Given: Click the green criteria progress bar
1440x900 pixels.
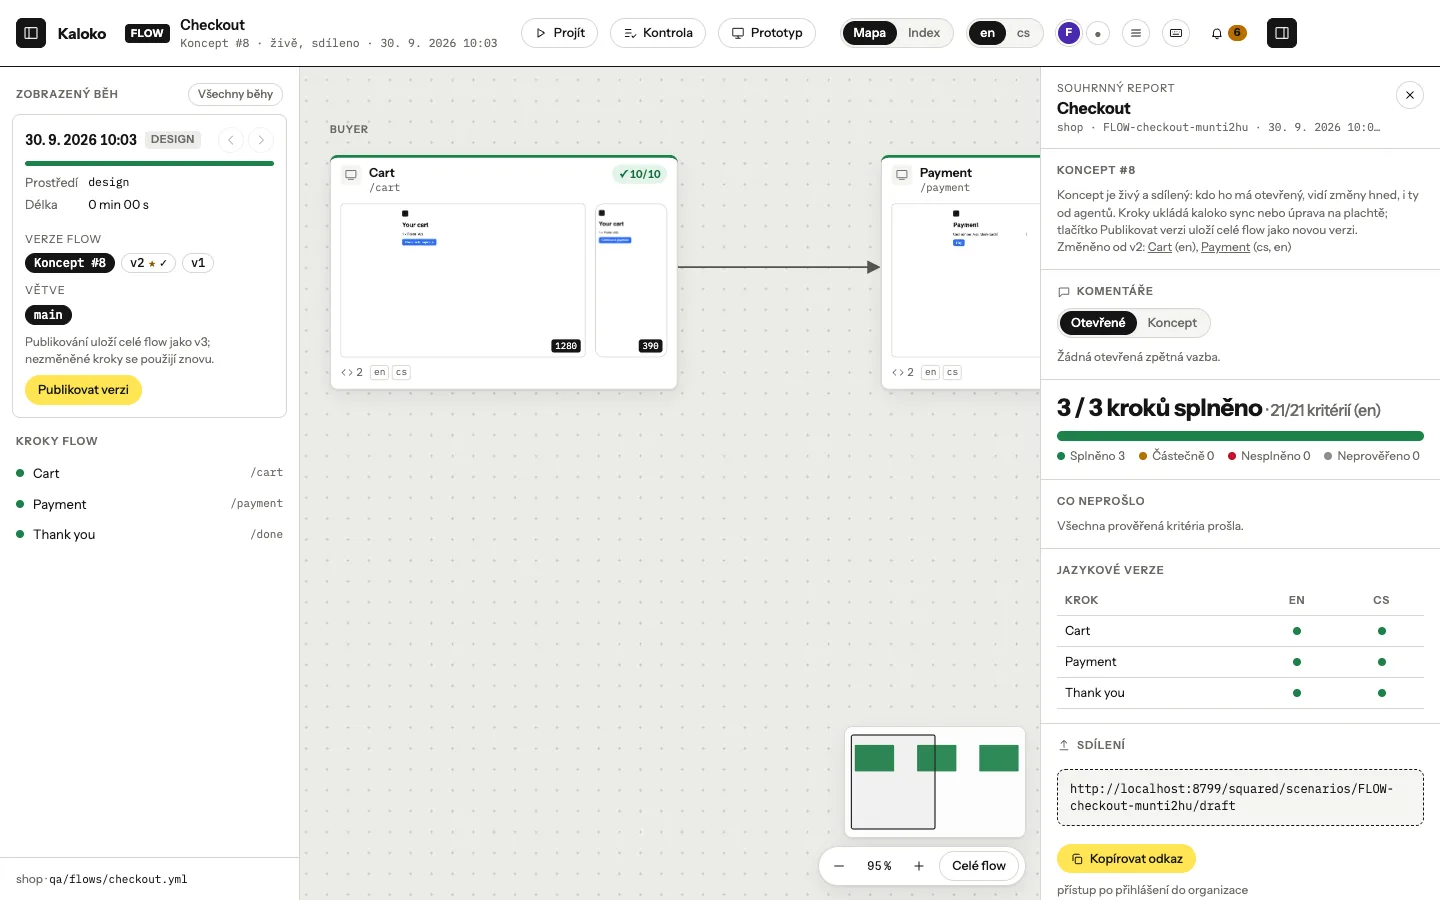Looking at the screenshot, I should click(x=1240, y=436).
